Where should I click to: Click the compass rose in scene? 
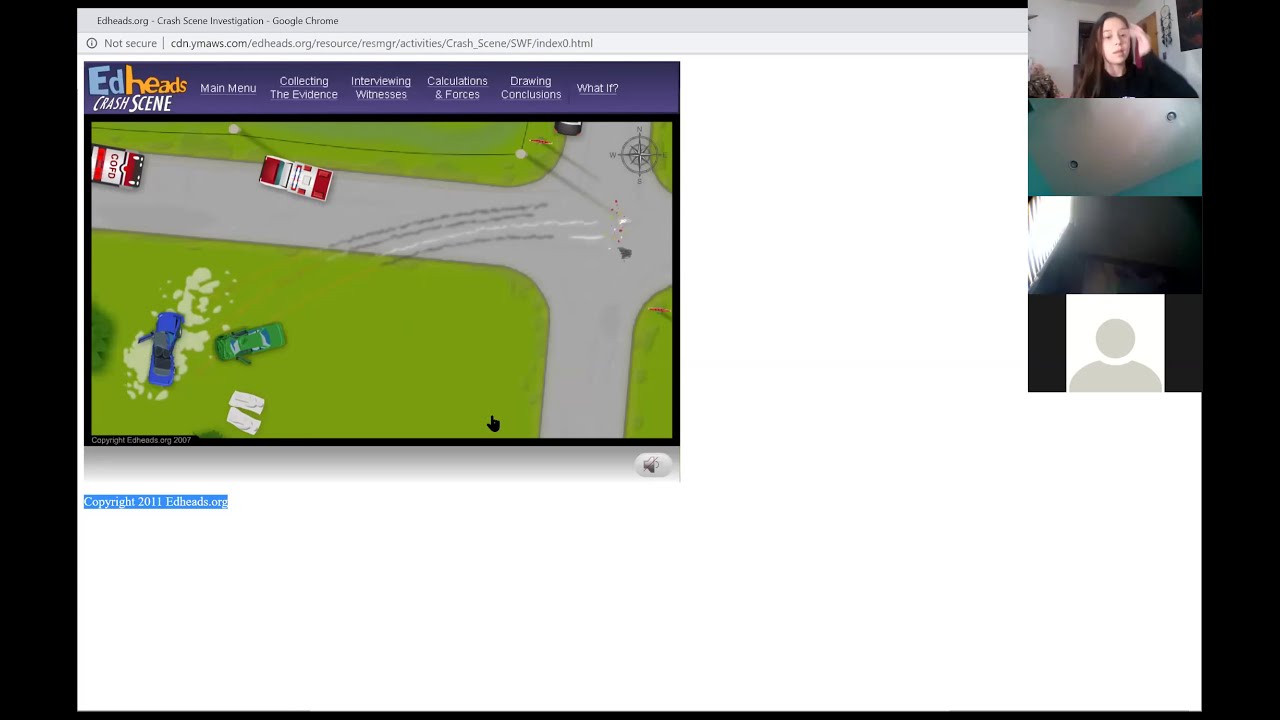tap(638, 155)
